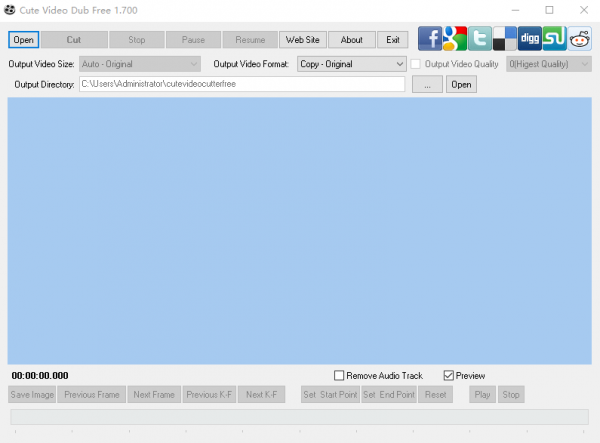
Task: Click the blue video preview area
Action: [x=300, y=231]
